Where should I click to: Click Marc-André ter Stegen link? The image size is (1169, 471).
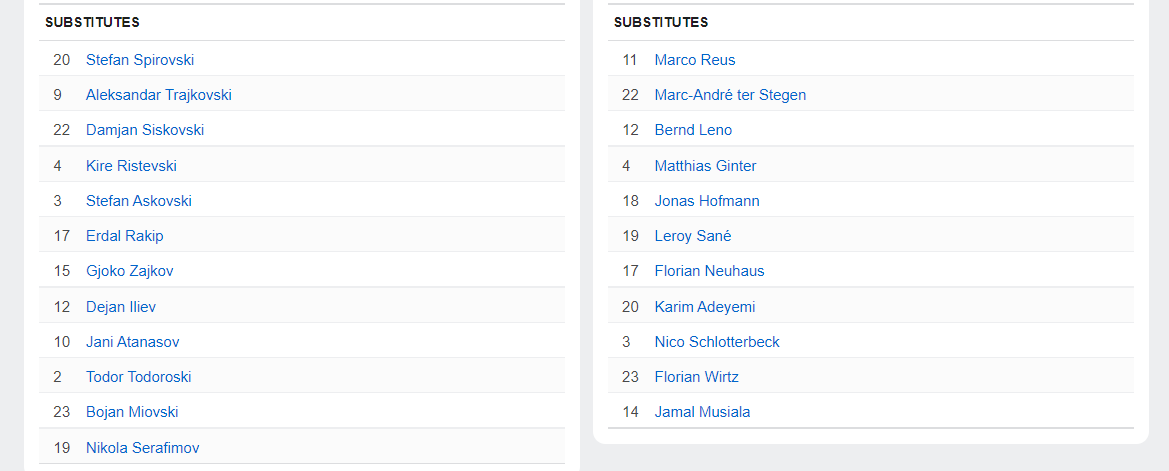730,95
